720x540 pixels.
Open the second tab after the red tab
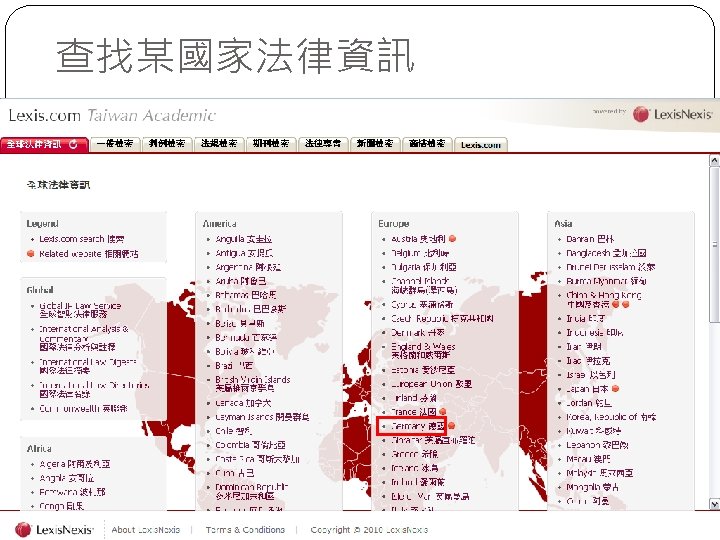(x=167, y=144)
